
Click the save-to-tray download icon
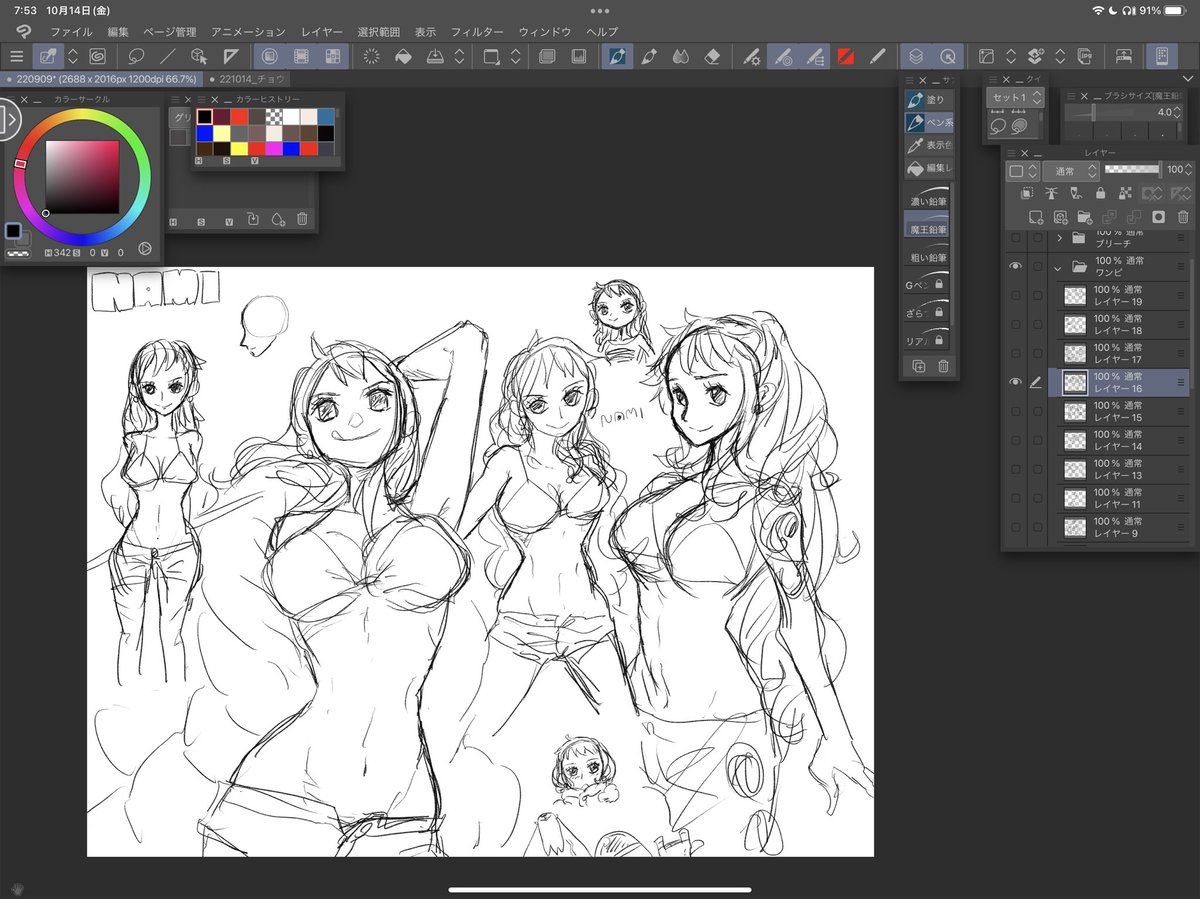click(436, 56)
